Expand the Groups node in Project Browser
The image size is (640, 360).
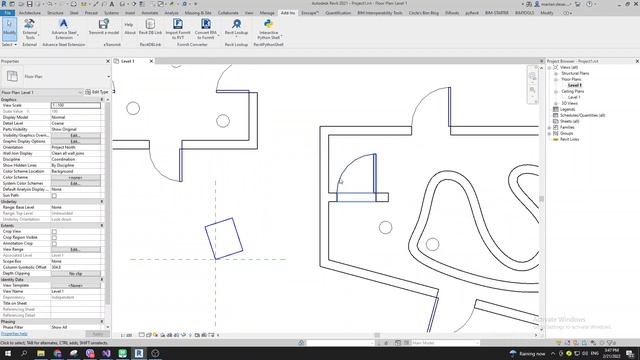tap(549, 133)
